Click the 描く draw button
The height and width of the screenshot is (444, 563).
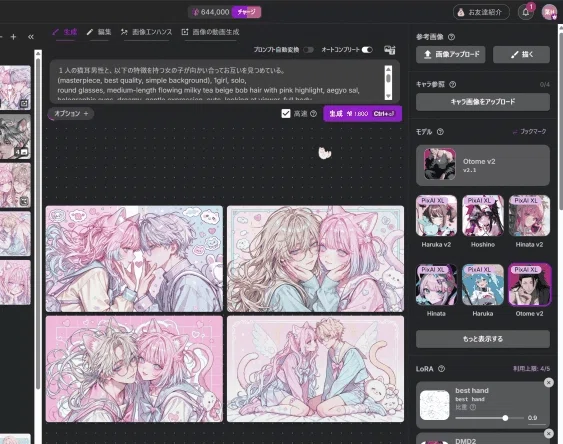521,54
